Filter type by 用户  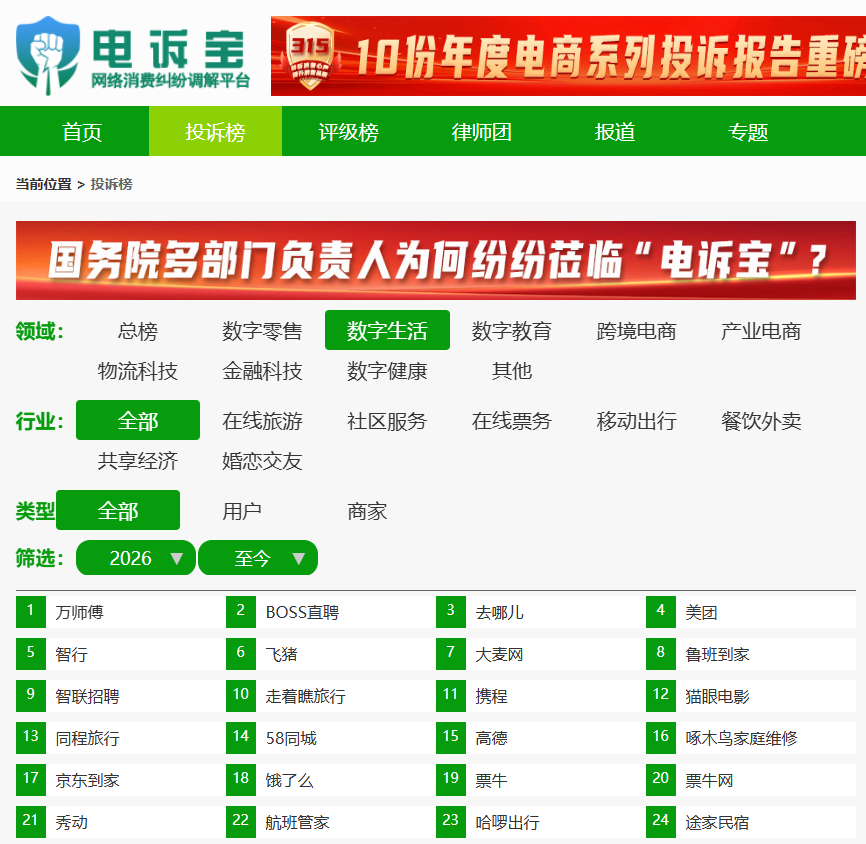[x=242, y=511]
